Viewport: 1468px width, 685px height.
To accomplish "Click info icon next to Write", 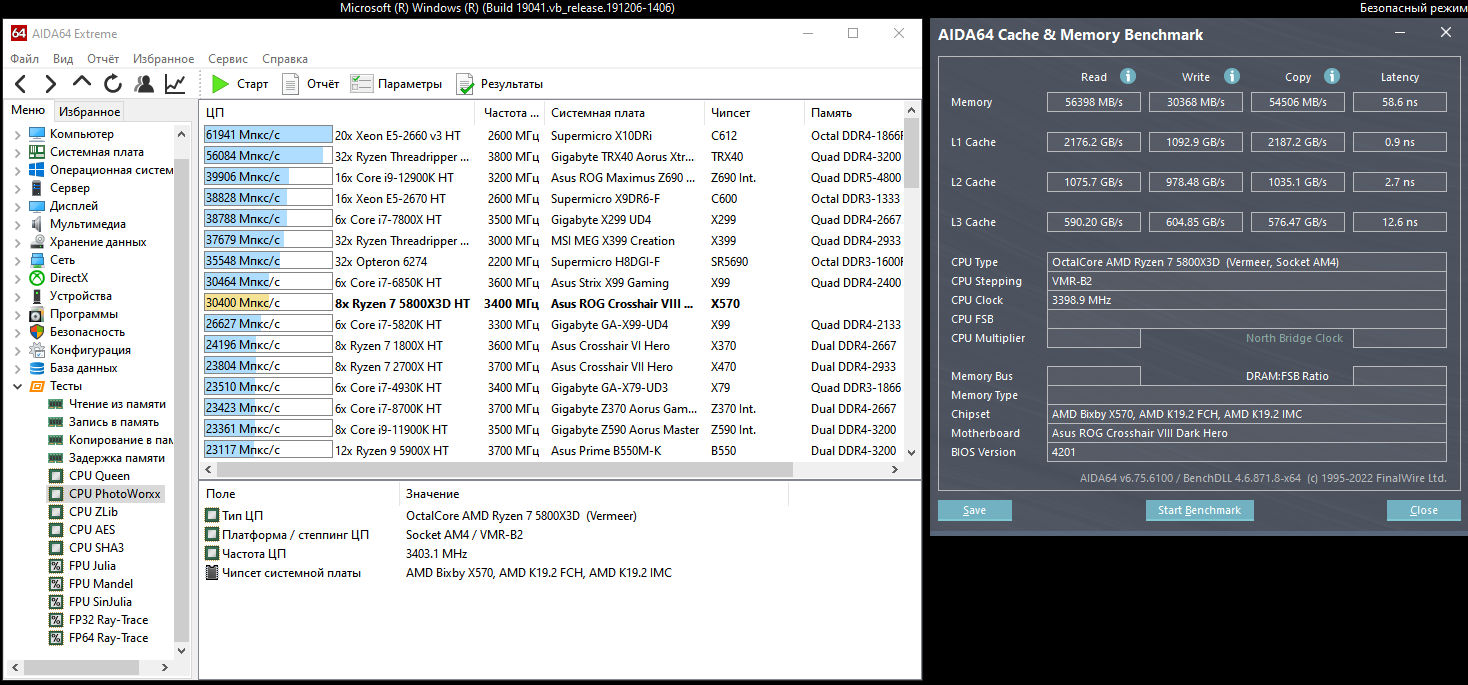I will click(1232, 76).
